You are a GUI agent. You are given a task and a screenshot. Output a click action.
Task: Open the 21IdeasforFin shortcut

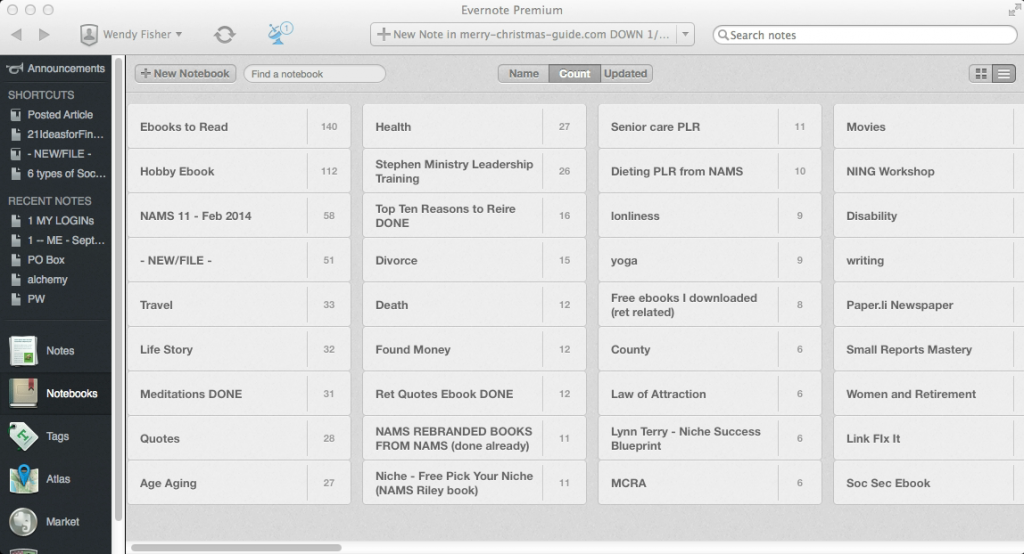tap(57, 135)
